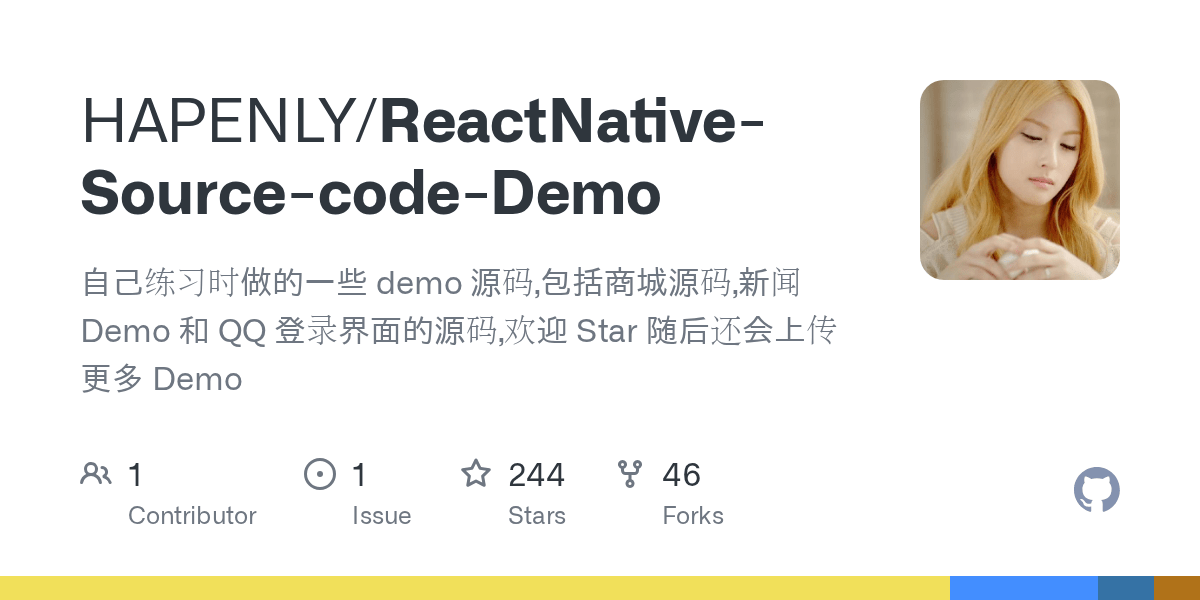The width and height of the screenshot is (1200, 600).
Task: Click the Forks label text
Action: pyautogui.click(x=693, y=516)
